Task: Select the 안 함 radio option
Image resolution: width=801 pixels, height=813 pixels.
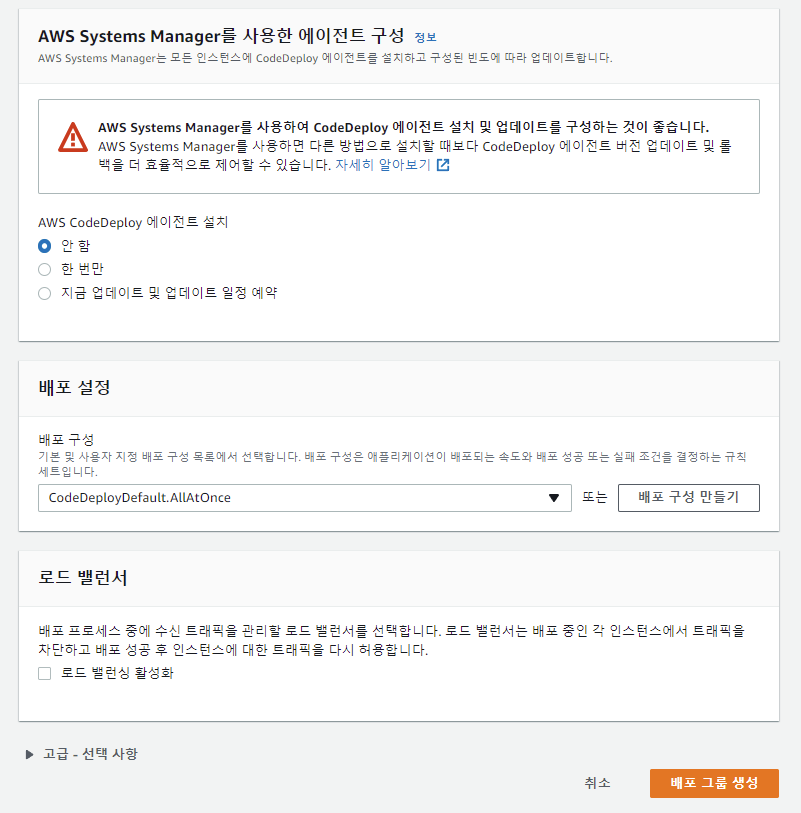Action: tap(45, 246)
